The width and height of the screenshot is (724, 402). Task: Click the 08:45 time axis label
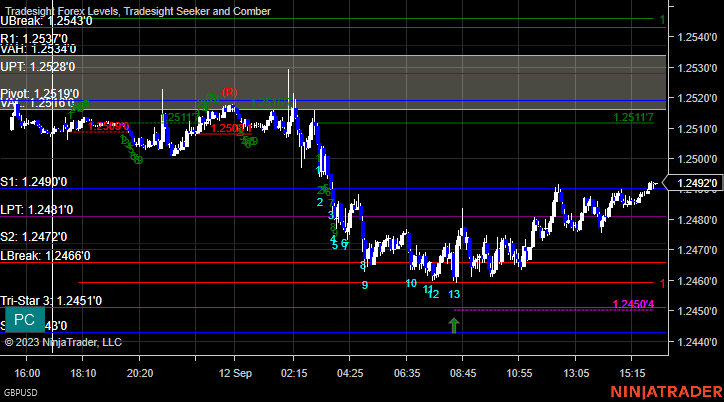(x=463, y=373)
